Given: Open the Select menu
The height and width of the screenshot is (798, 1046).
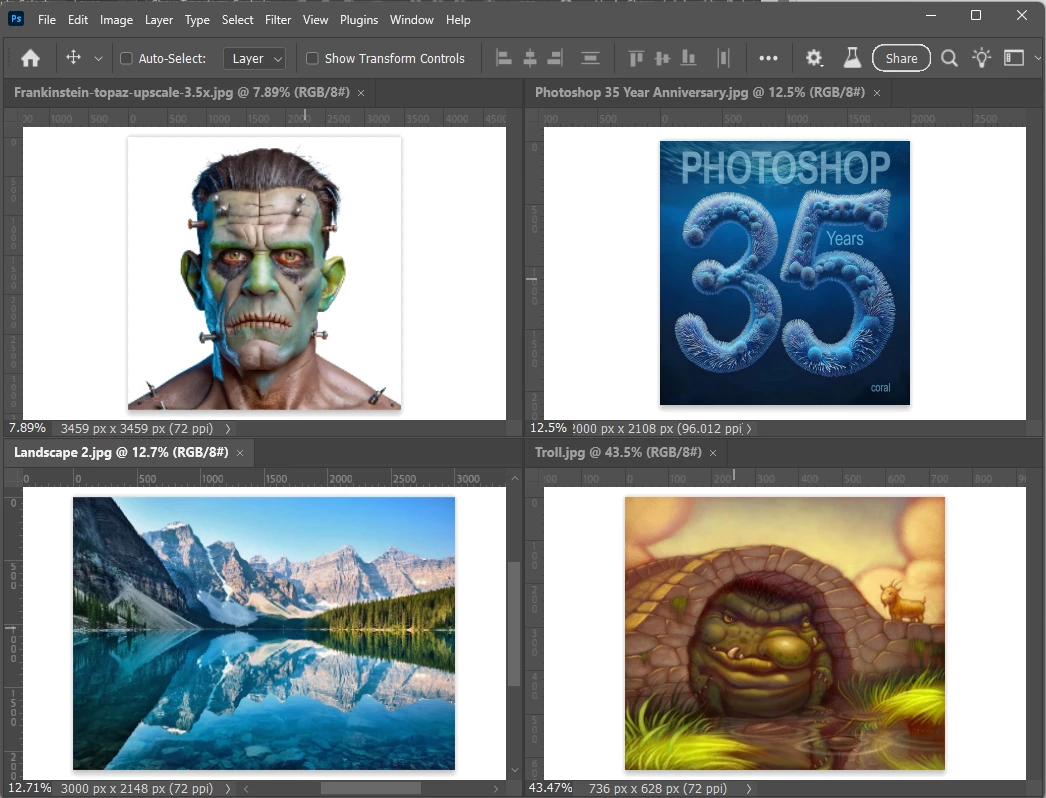Looking at the screenshot, I should [237, 20].
